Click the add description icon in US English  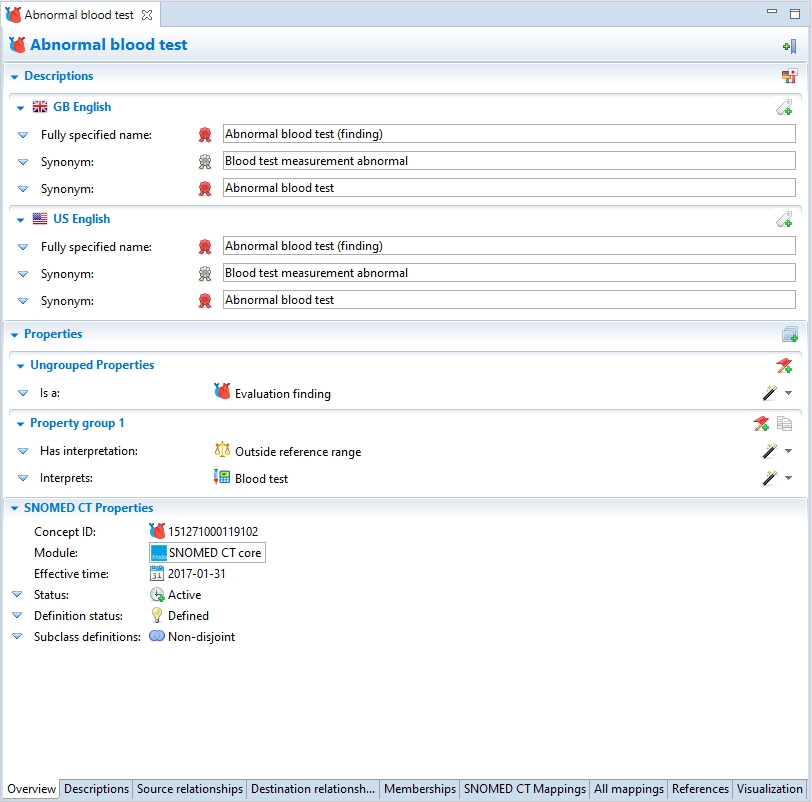tap(785, 220)
